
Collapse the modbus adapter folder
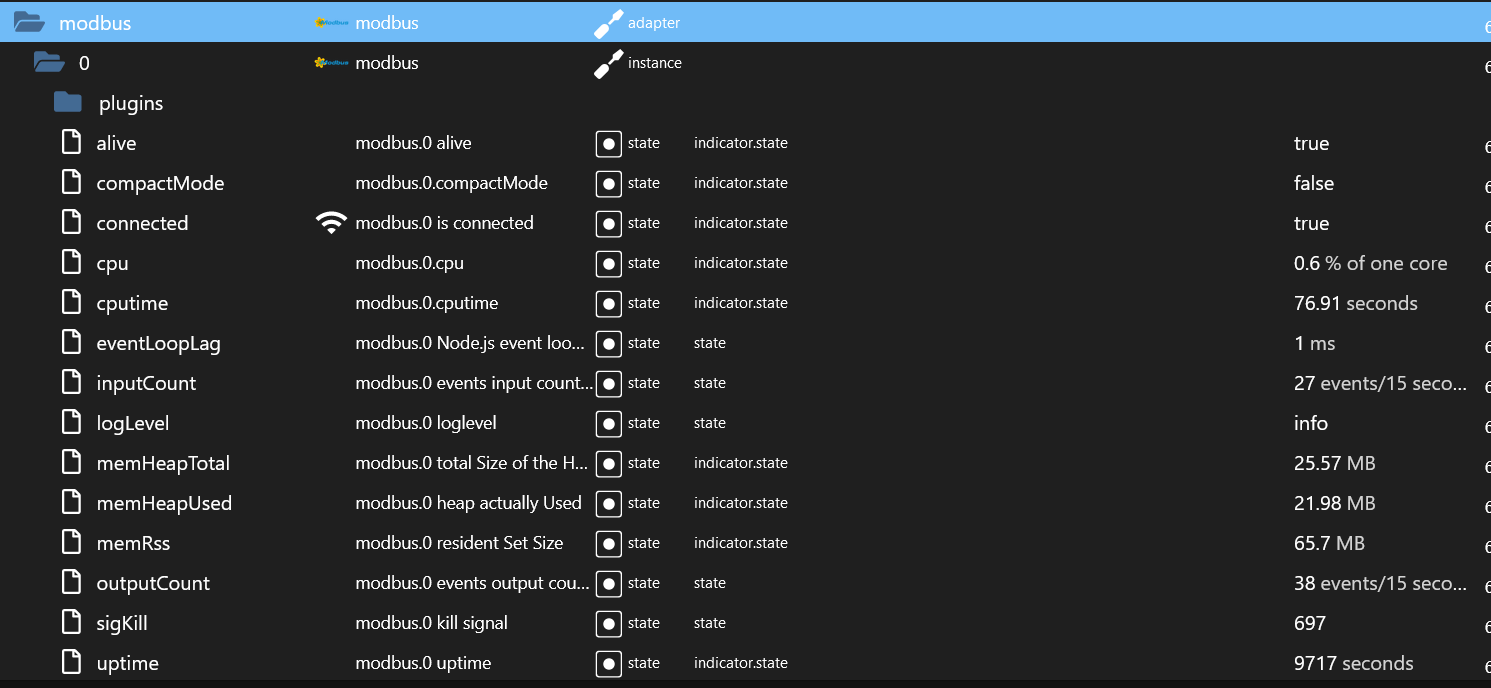[29, 23]
